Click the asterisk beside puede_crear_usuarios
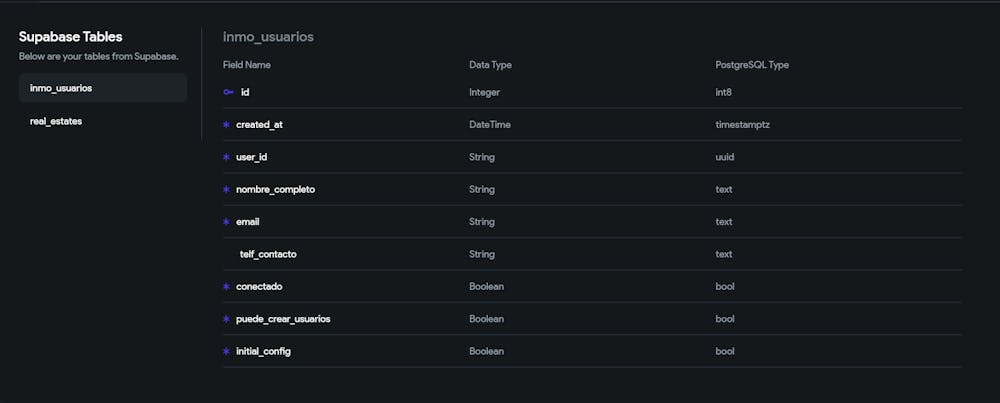The height and width of the screenshot is (403, 1000). (226, 319)
